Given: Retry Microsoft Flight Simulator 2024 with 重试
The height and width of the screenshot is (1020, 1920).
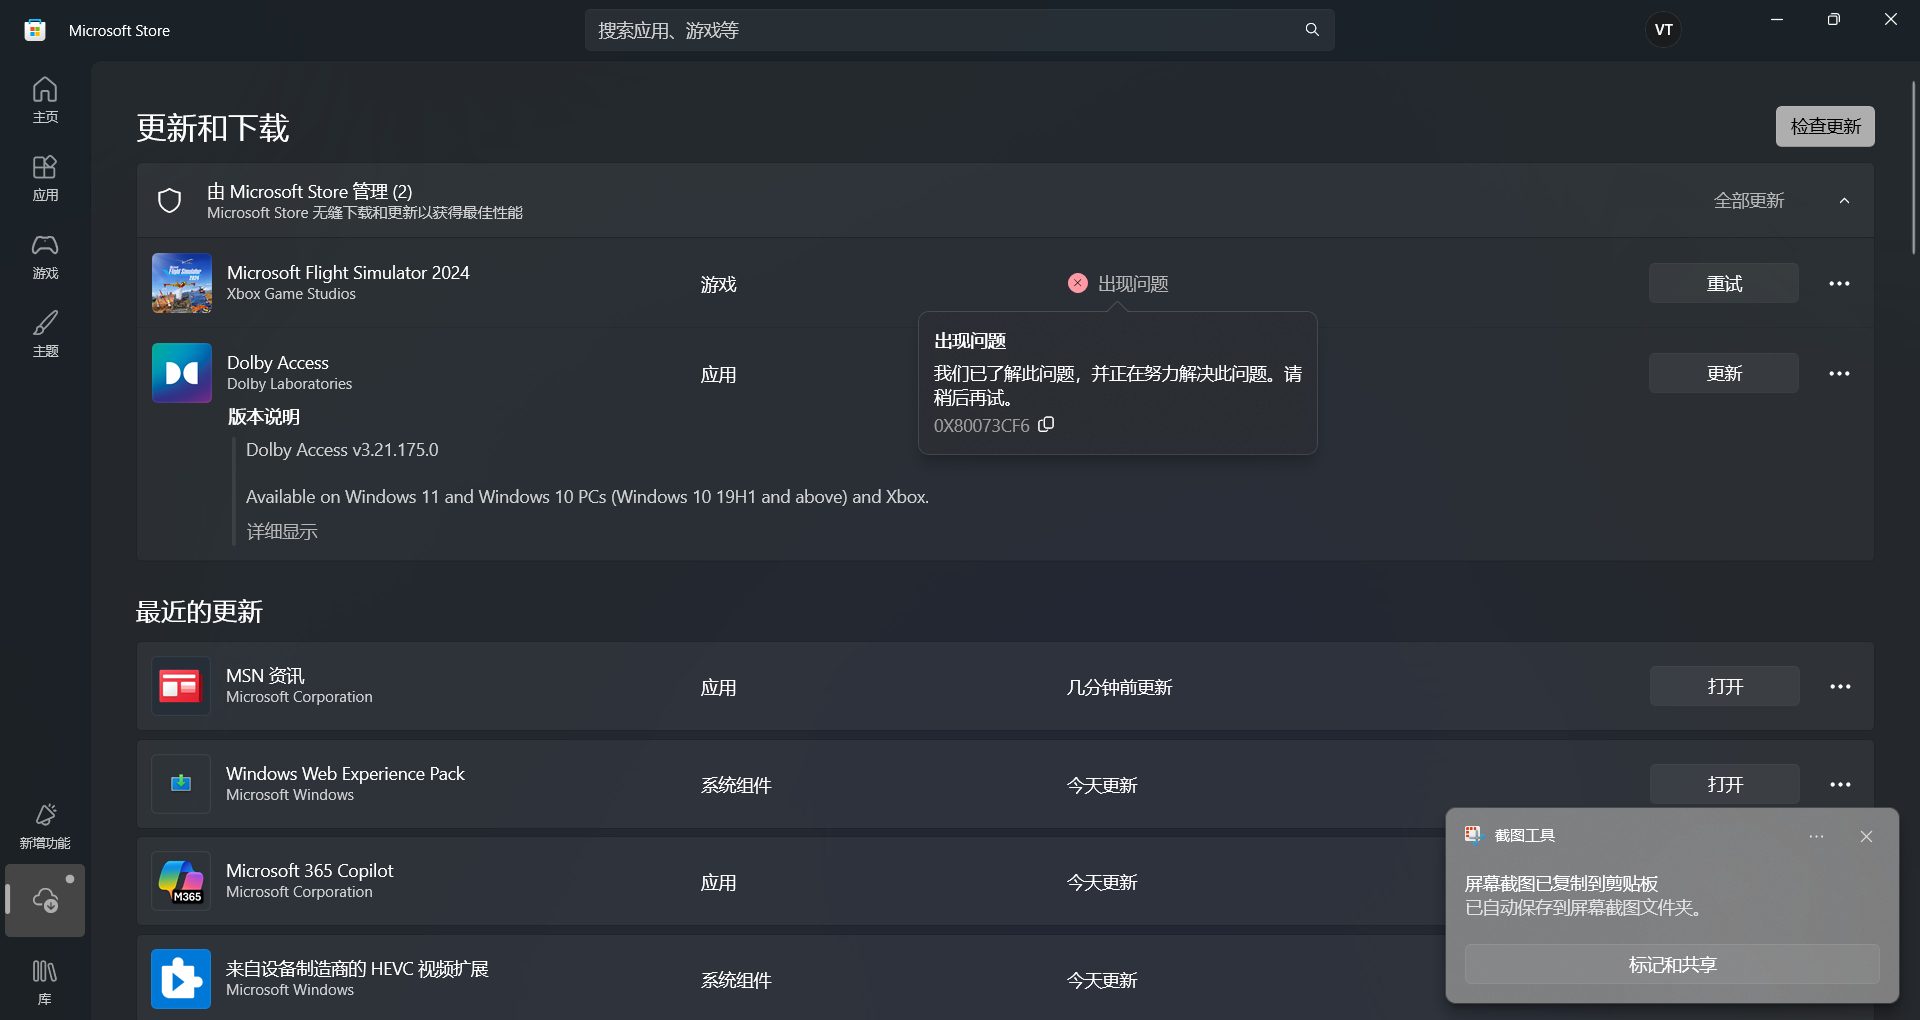Looking at the screenshot, I should click(1724, 283).
